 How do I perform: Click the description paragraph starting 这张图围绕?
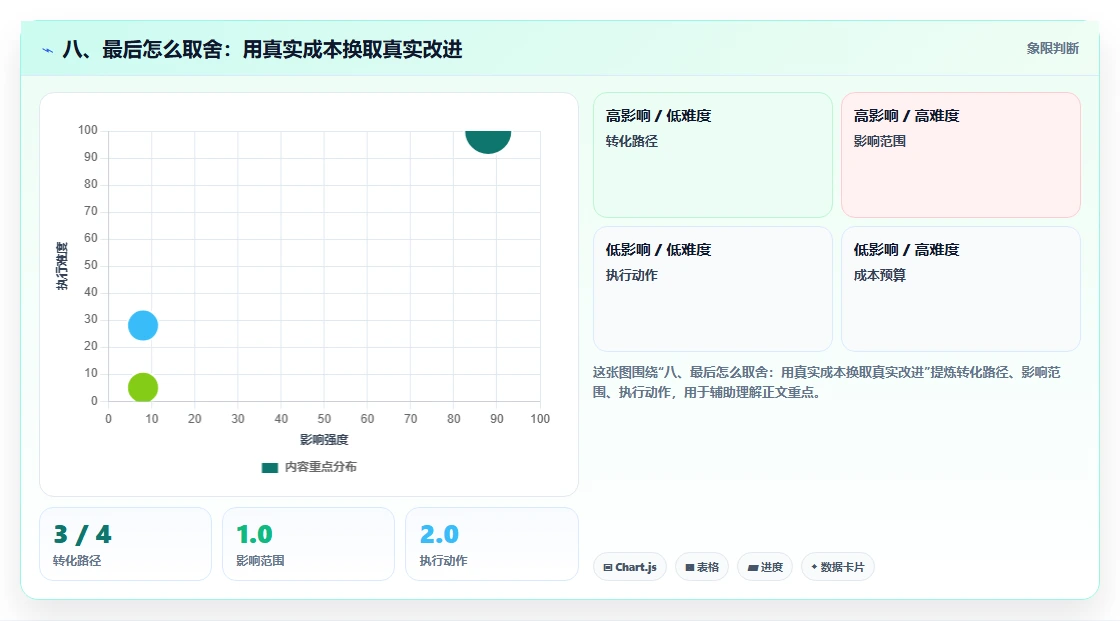click(826, 382)
